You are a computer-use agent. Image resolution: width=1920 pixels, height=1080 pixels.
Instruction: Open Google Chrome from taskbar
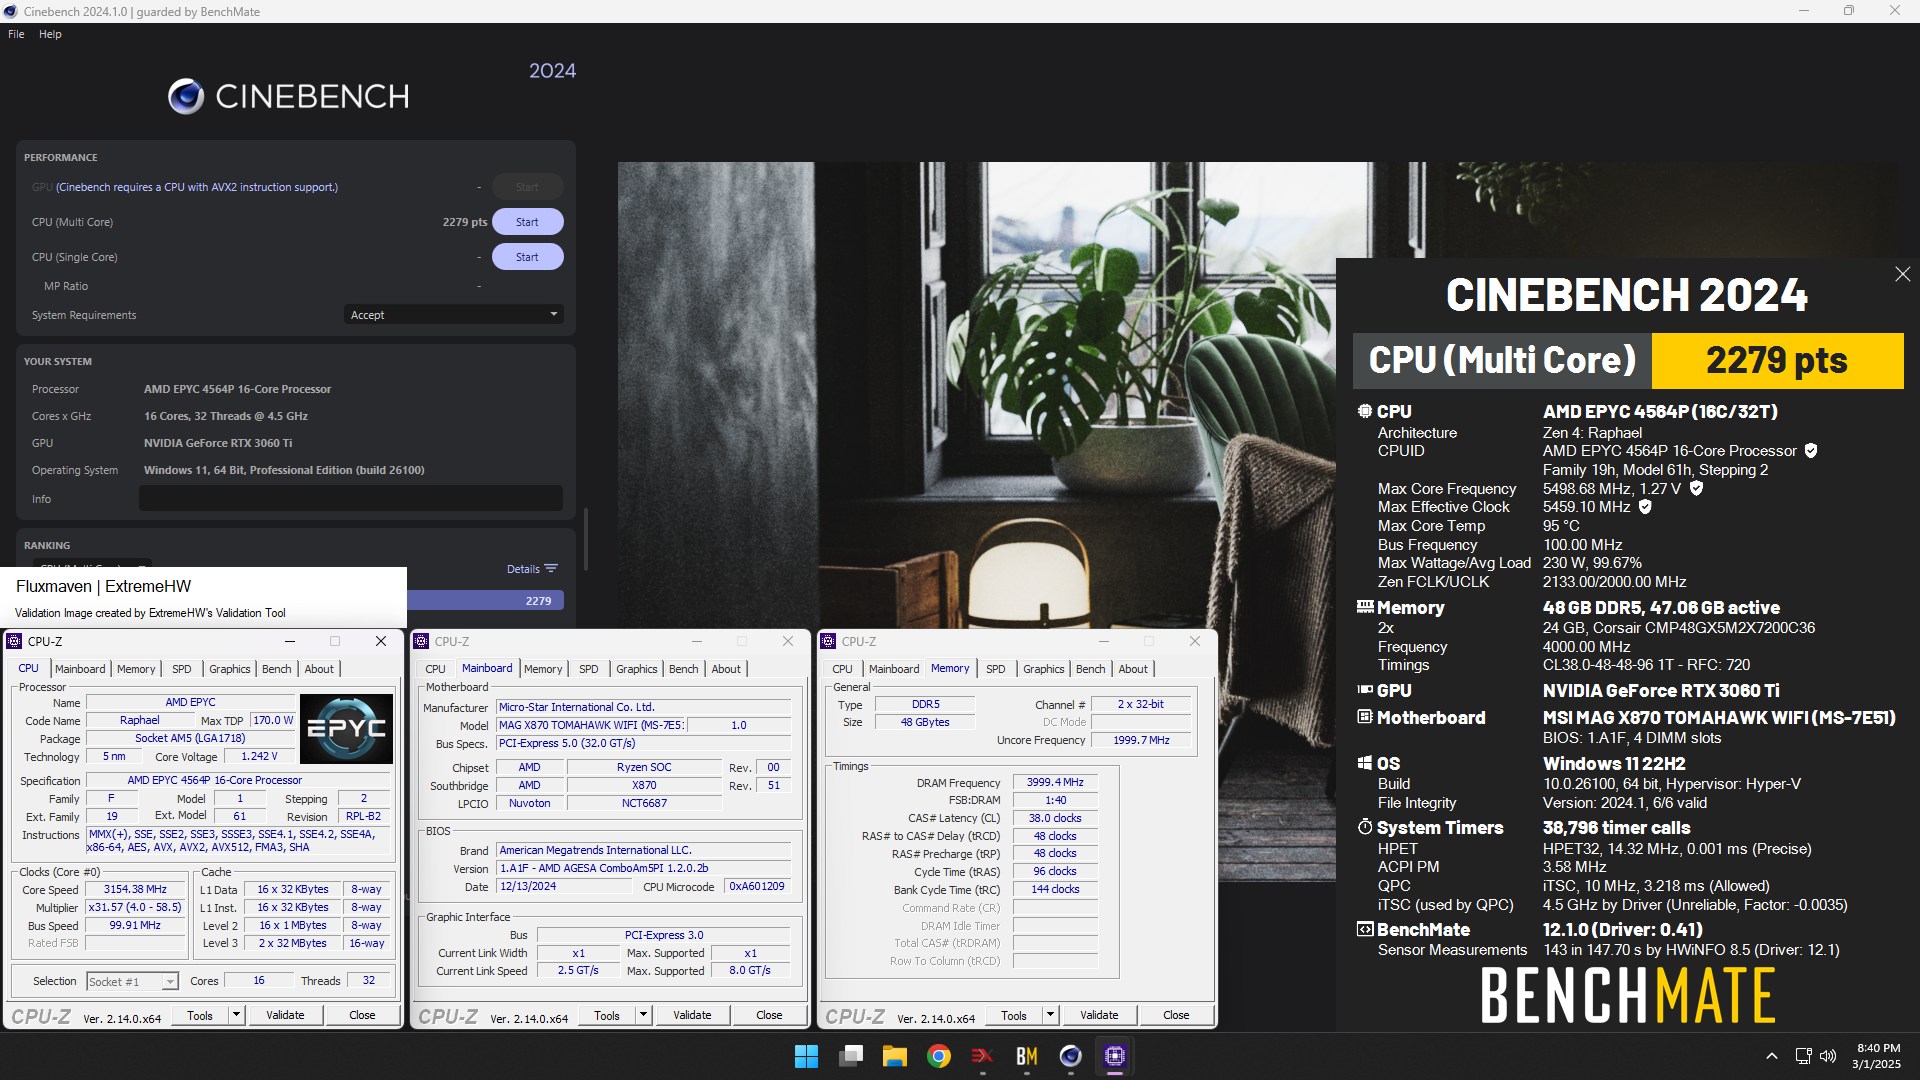(938, 1056)
